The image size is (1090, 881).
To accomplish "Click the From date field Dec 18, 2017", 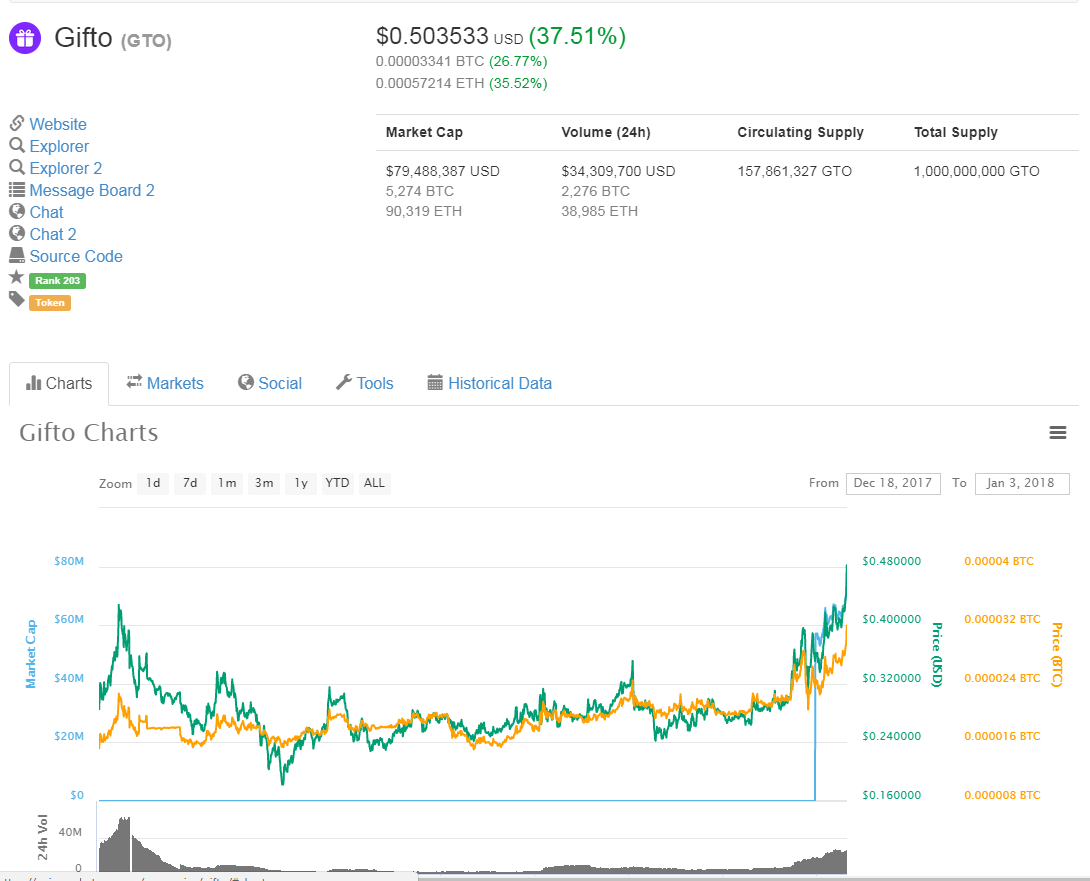I will (x=893, y=483).
